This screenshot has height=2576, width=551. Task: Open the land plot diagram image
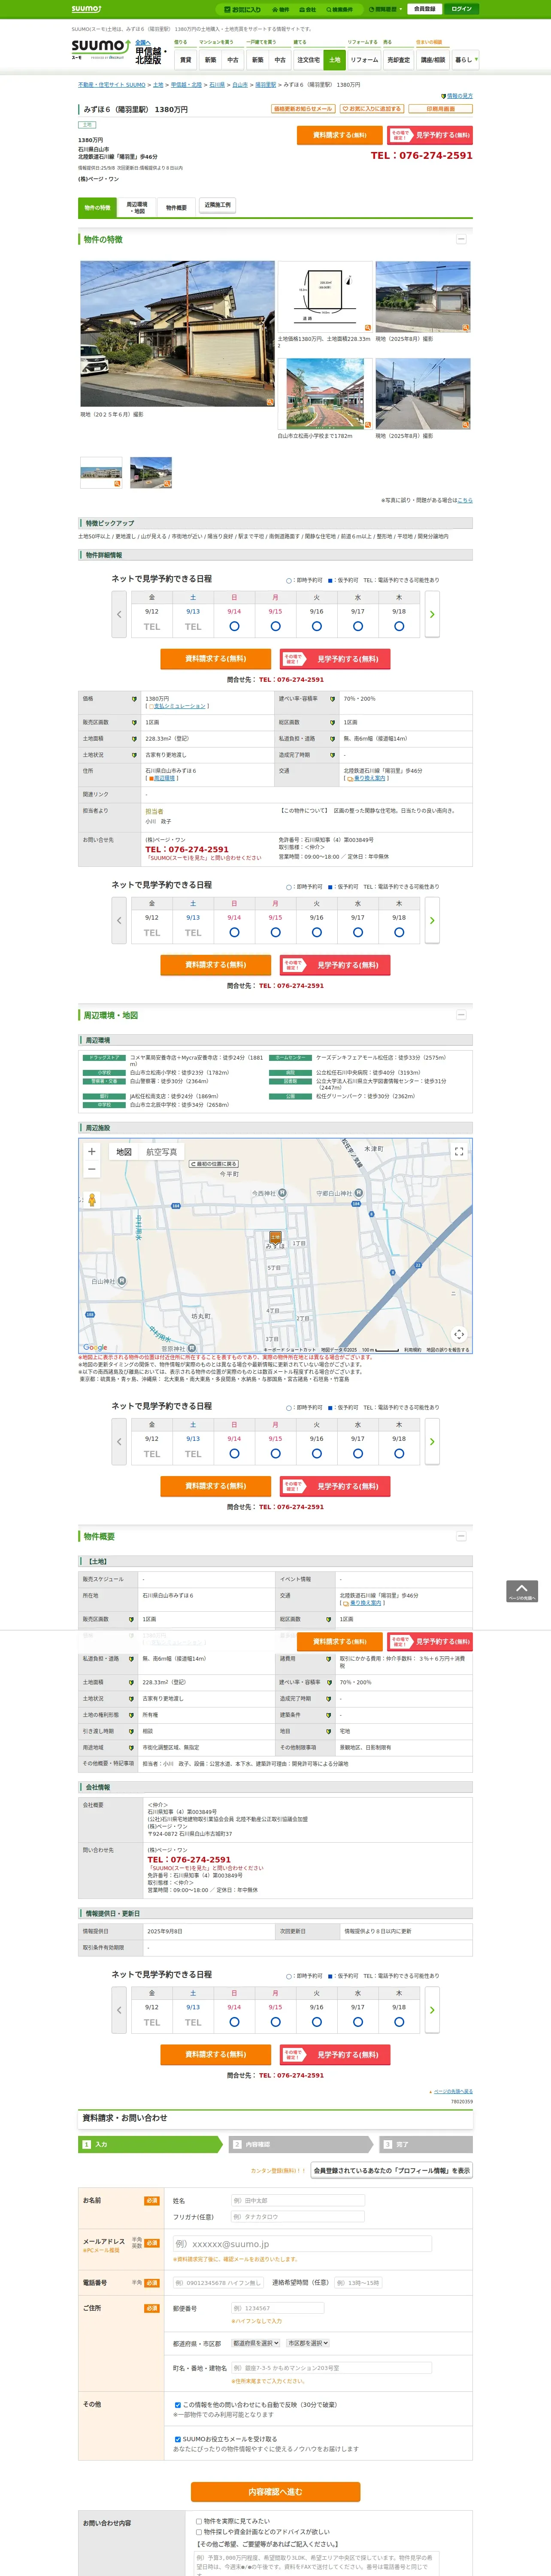tap(324, 297)
